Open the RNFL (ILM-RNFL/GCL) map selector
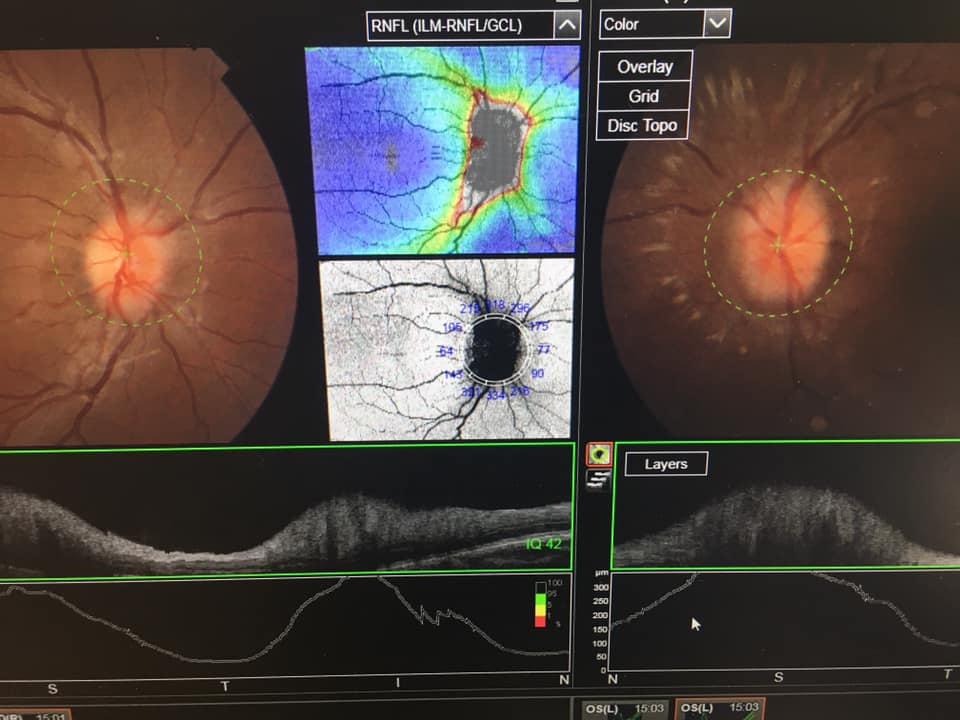The image size is (960, 720). coord(473,26)
